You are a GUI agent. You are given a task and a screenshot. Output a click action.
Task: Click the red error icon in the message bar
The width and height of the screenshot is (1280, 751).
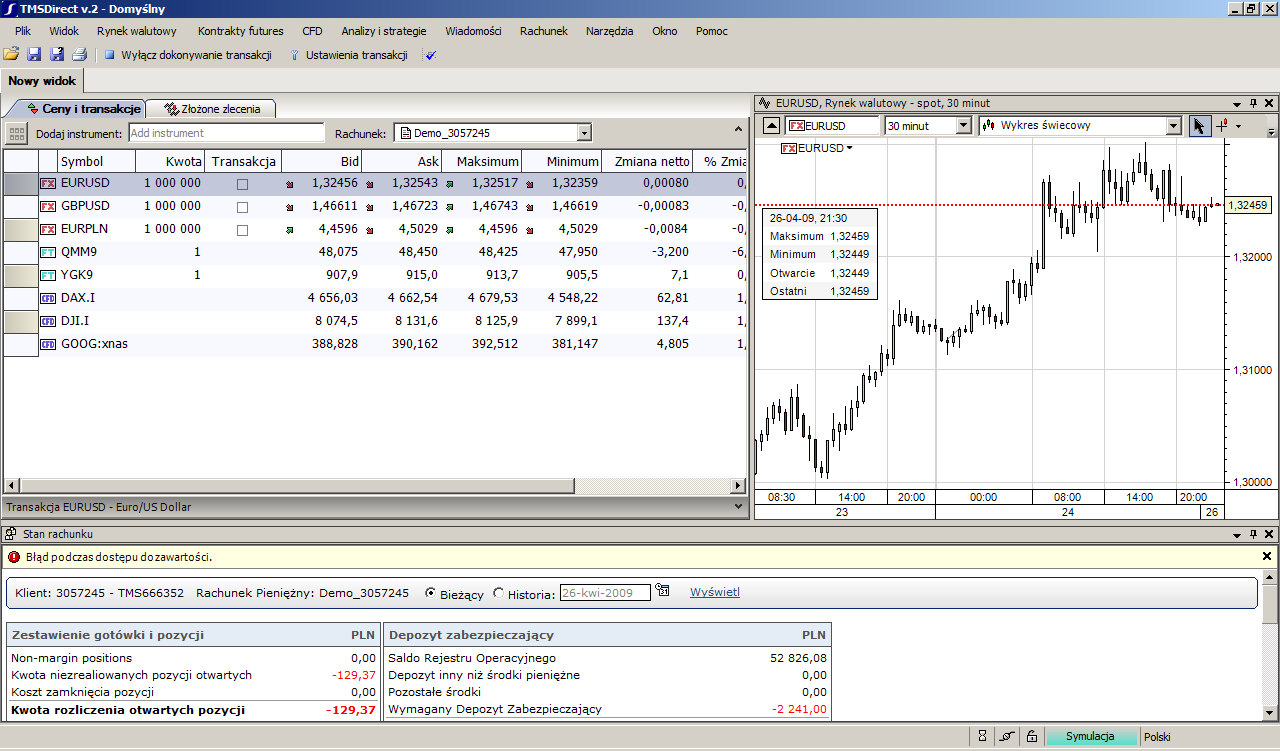[14, 557]
